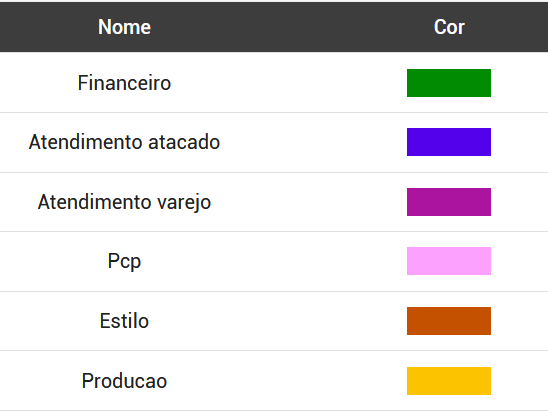
Task: Pick the blue Atendimento atacado color swatch
Action: coord(449,142)
